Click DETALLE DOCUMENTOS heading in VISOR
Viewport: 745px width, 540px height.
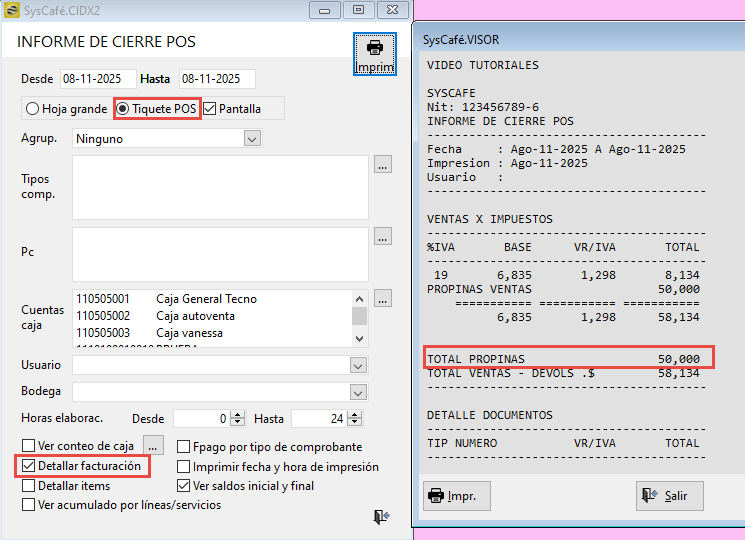click(x=490, y=415)
